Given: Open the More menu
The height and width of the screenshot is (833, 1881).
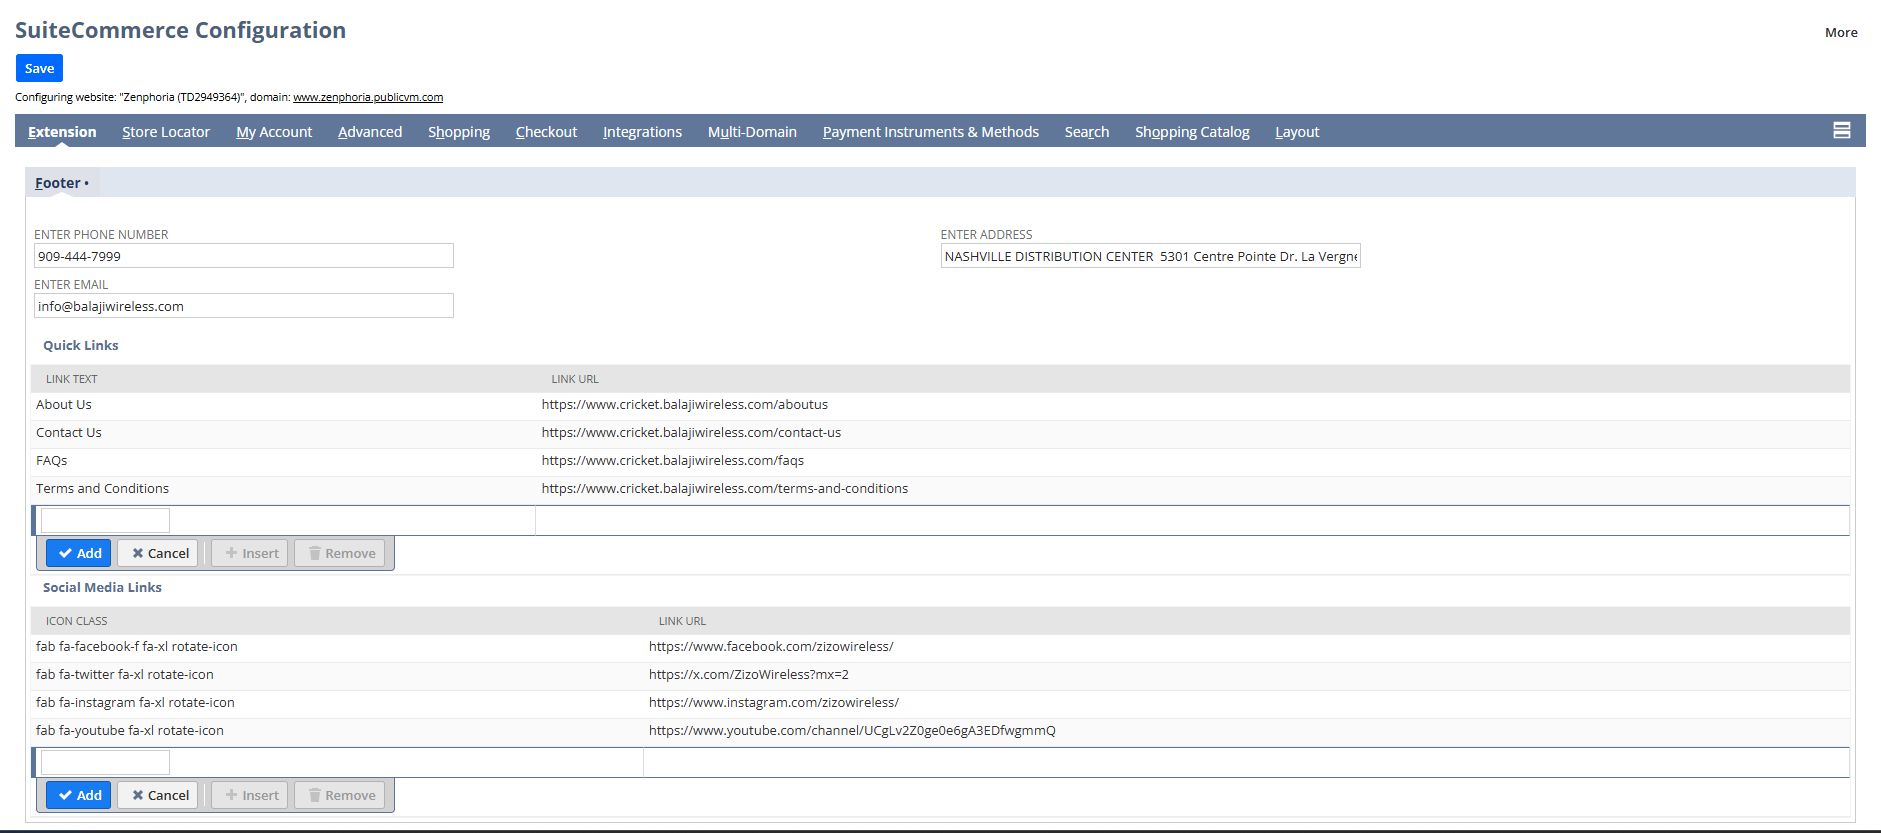Looking at the screenshot, I should point(1840,32).
